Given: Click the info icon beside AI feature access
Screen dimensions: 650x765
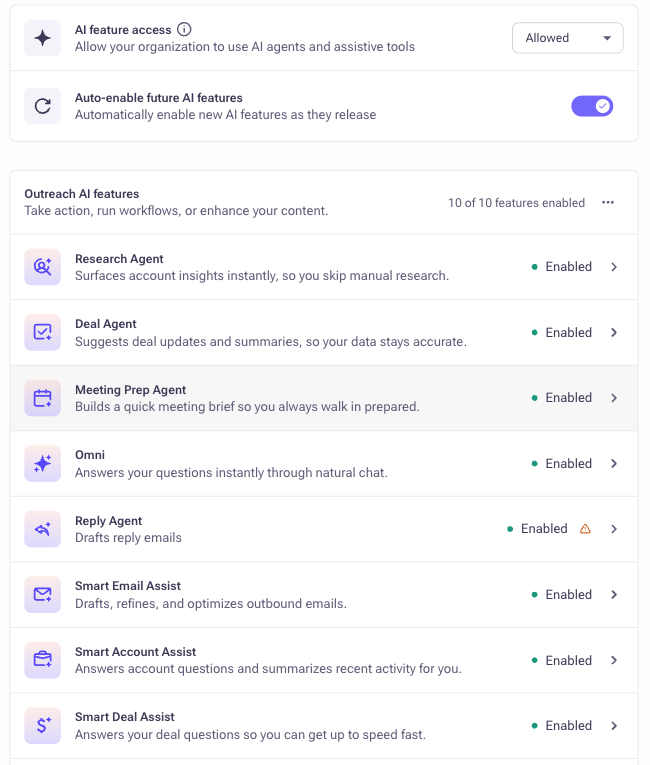Looking at the screenshot, I should click(x=184, y=29).
